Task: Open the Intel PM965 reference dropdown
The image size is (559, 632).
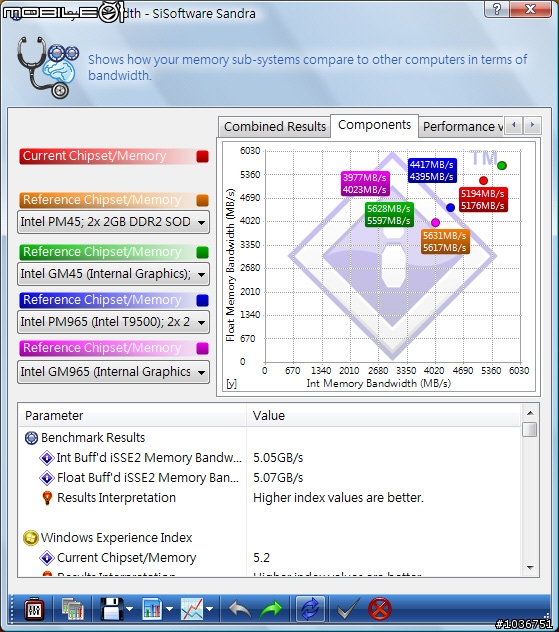Action: click(113, 322)
